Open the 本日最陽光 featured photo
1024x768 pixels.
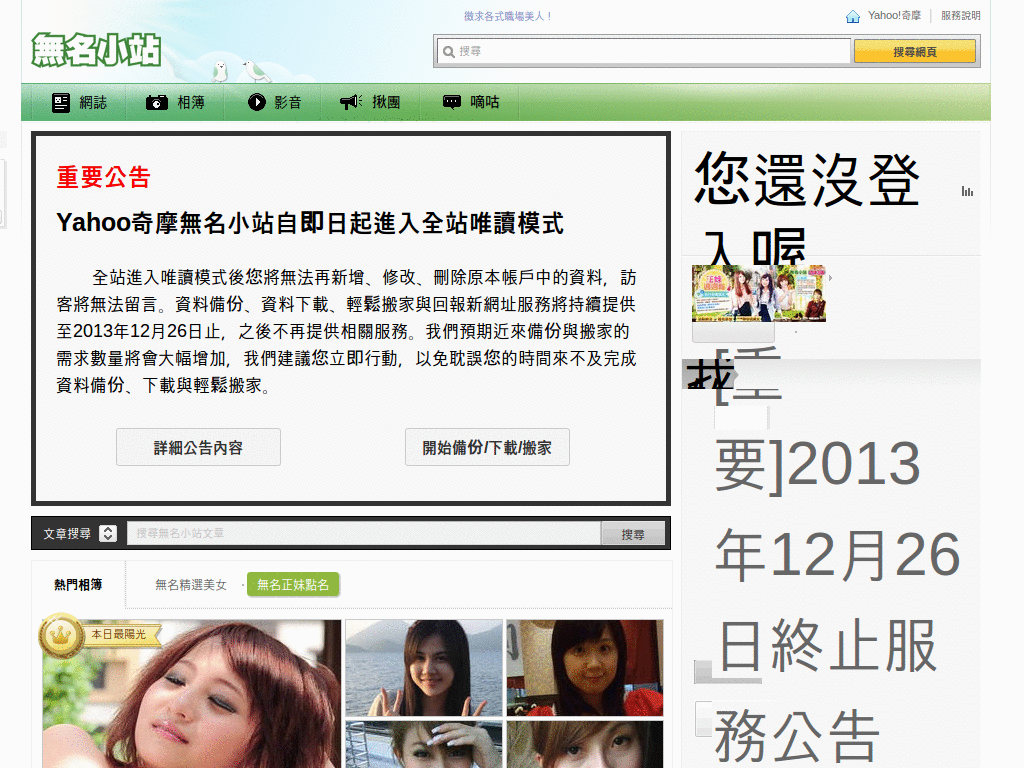coord(191,694)
